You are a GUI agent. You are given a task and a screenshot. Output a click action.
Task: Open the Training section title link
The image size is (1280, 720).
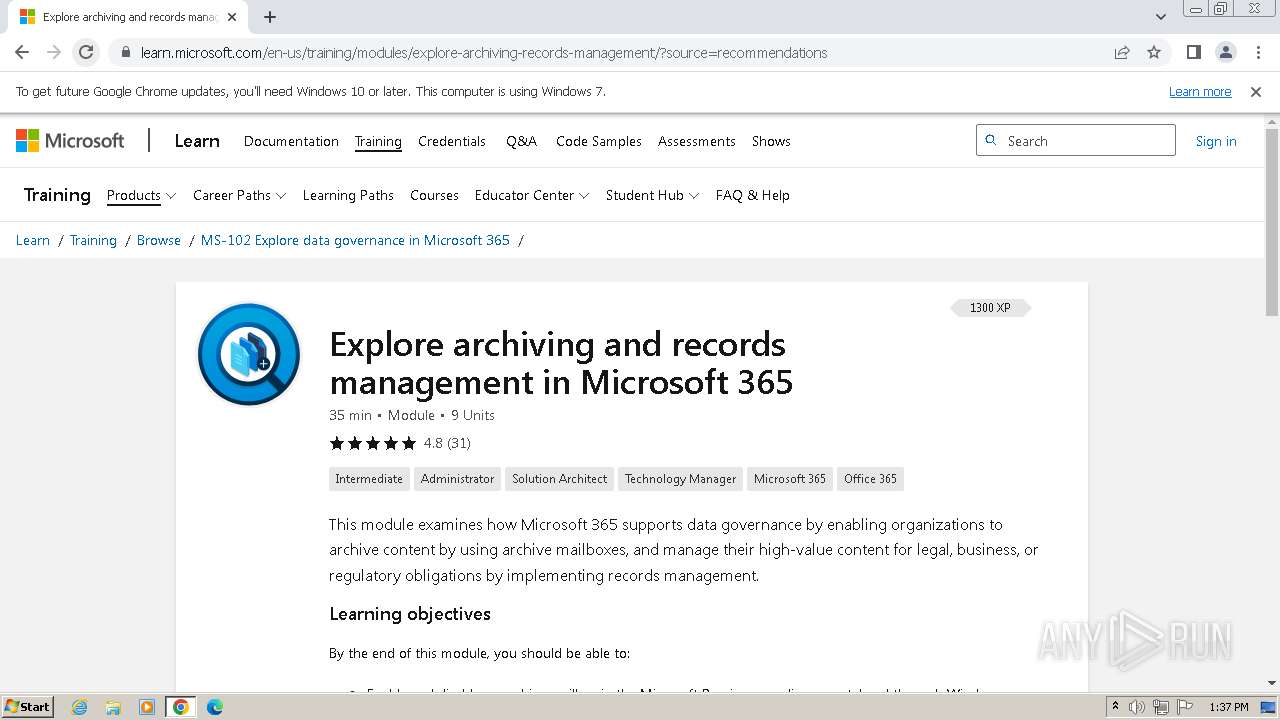pos(57,195)
